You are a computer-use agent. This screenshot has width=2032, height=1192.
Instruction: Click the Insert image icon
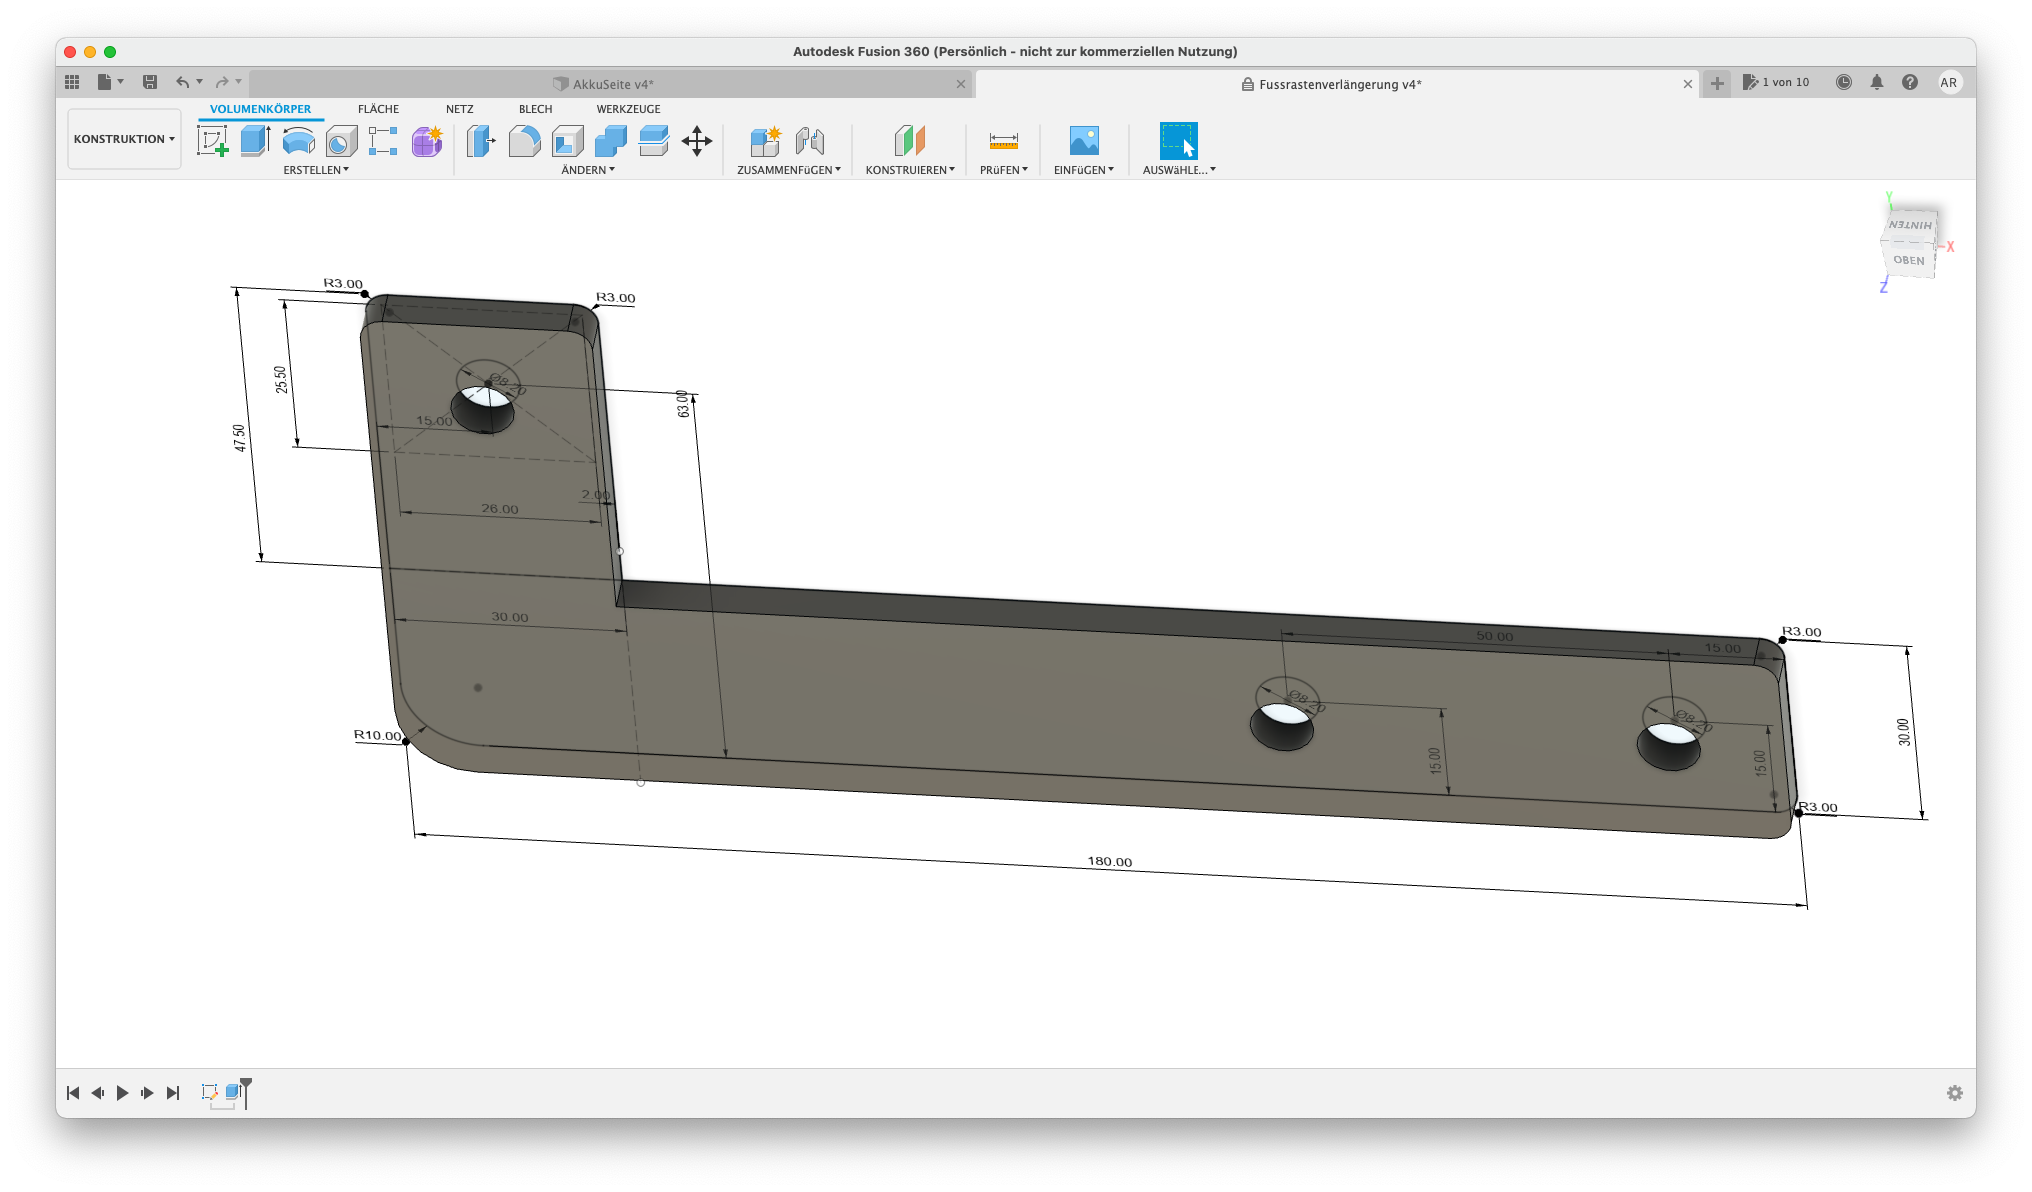pos(1083,141)
